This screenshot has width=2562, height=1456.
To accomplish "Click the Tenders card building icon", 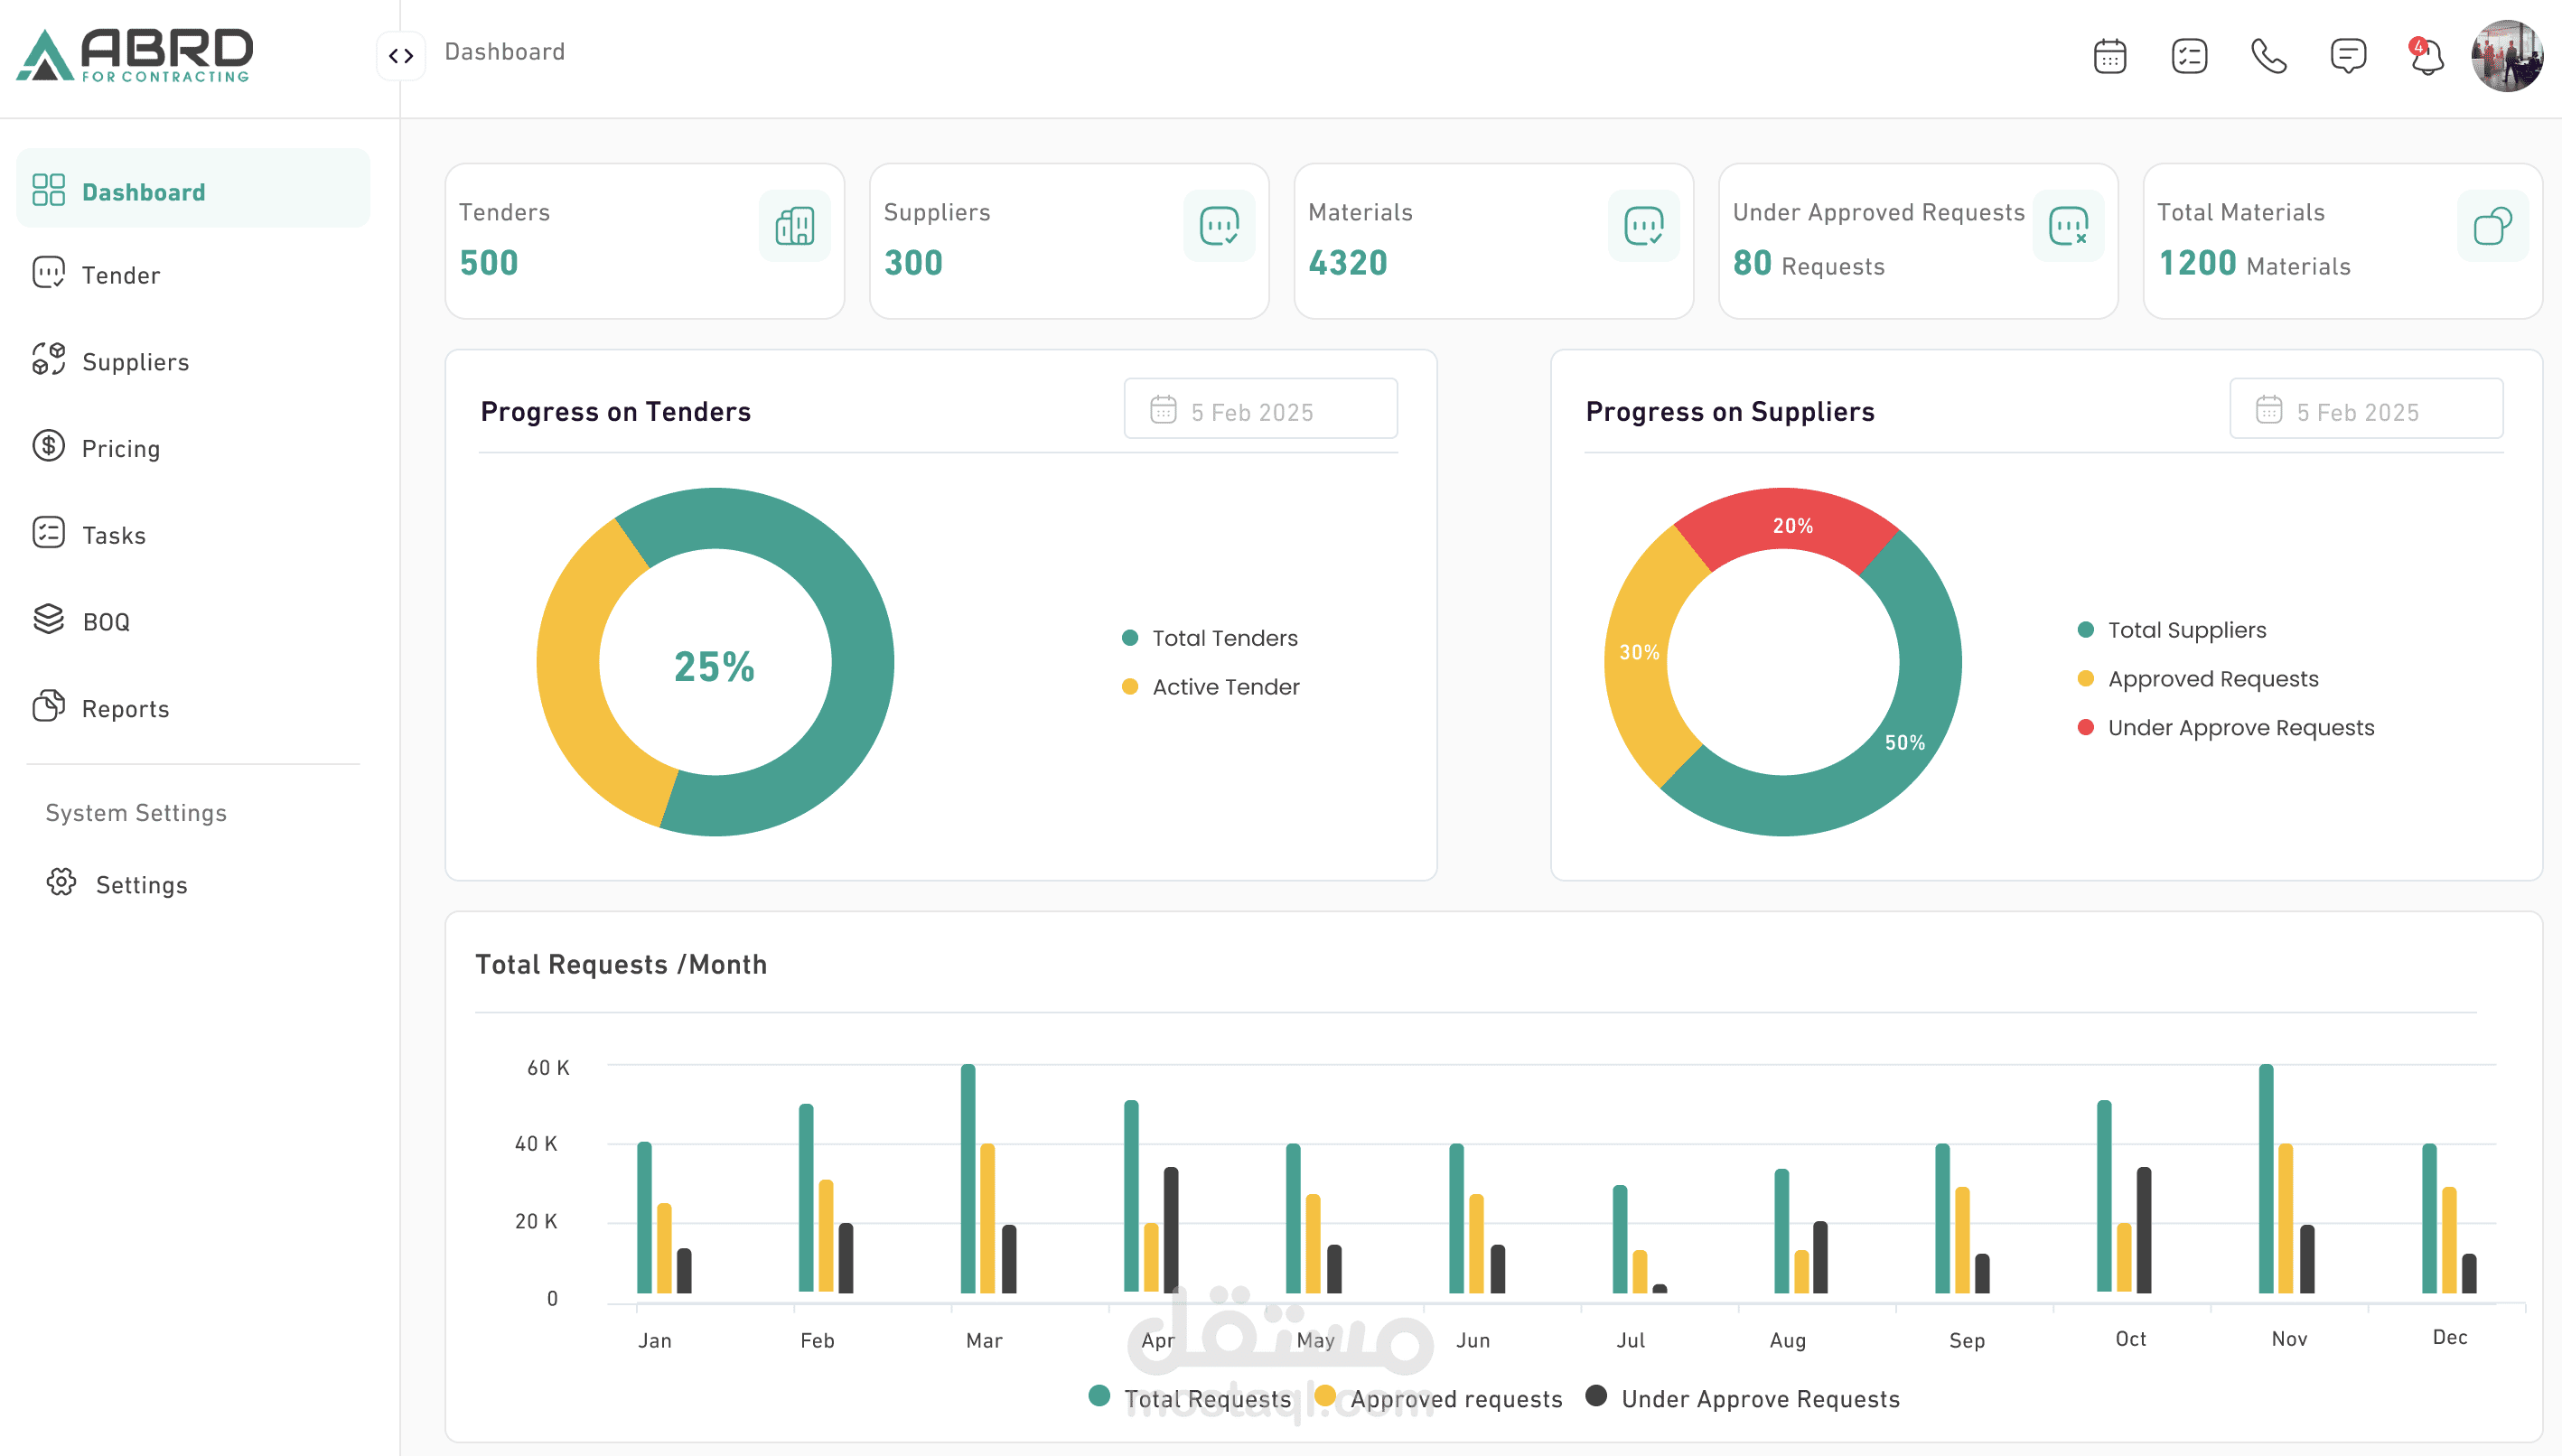I will (x=794, y=226).
